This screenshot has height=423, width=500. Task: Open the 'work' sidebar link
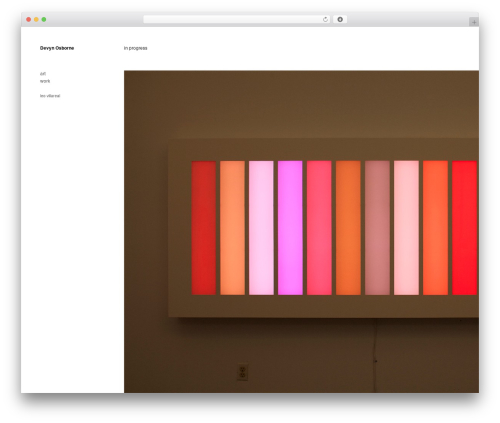pyautogui.click(x=45, y=81)
